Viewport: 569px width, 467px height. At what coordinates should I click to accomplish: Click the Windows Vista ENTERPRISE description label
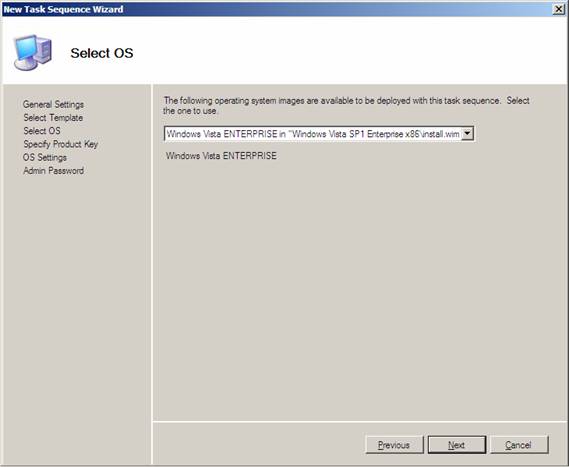221,156
